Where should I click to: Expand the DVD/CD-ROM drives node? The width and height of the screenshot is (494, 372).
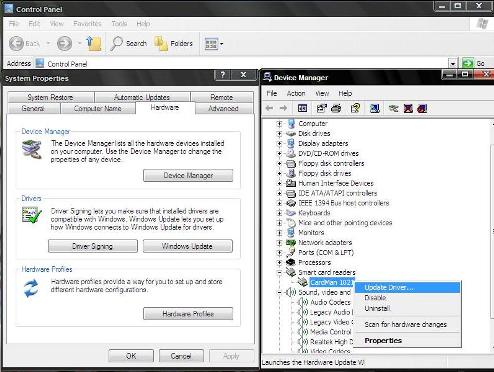[279, 154]
